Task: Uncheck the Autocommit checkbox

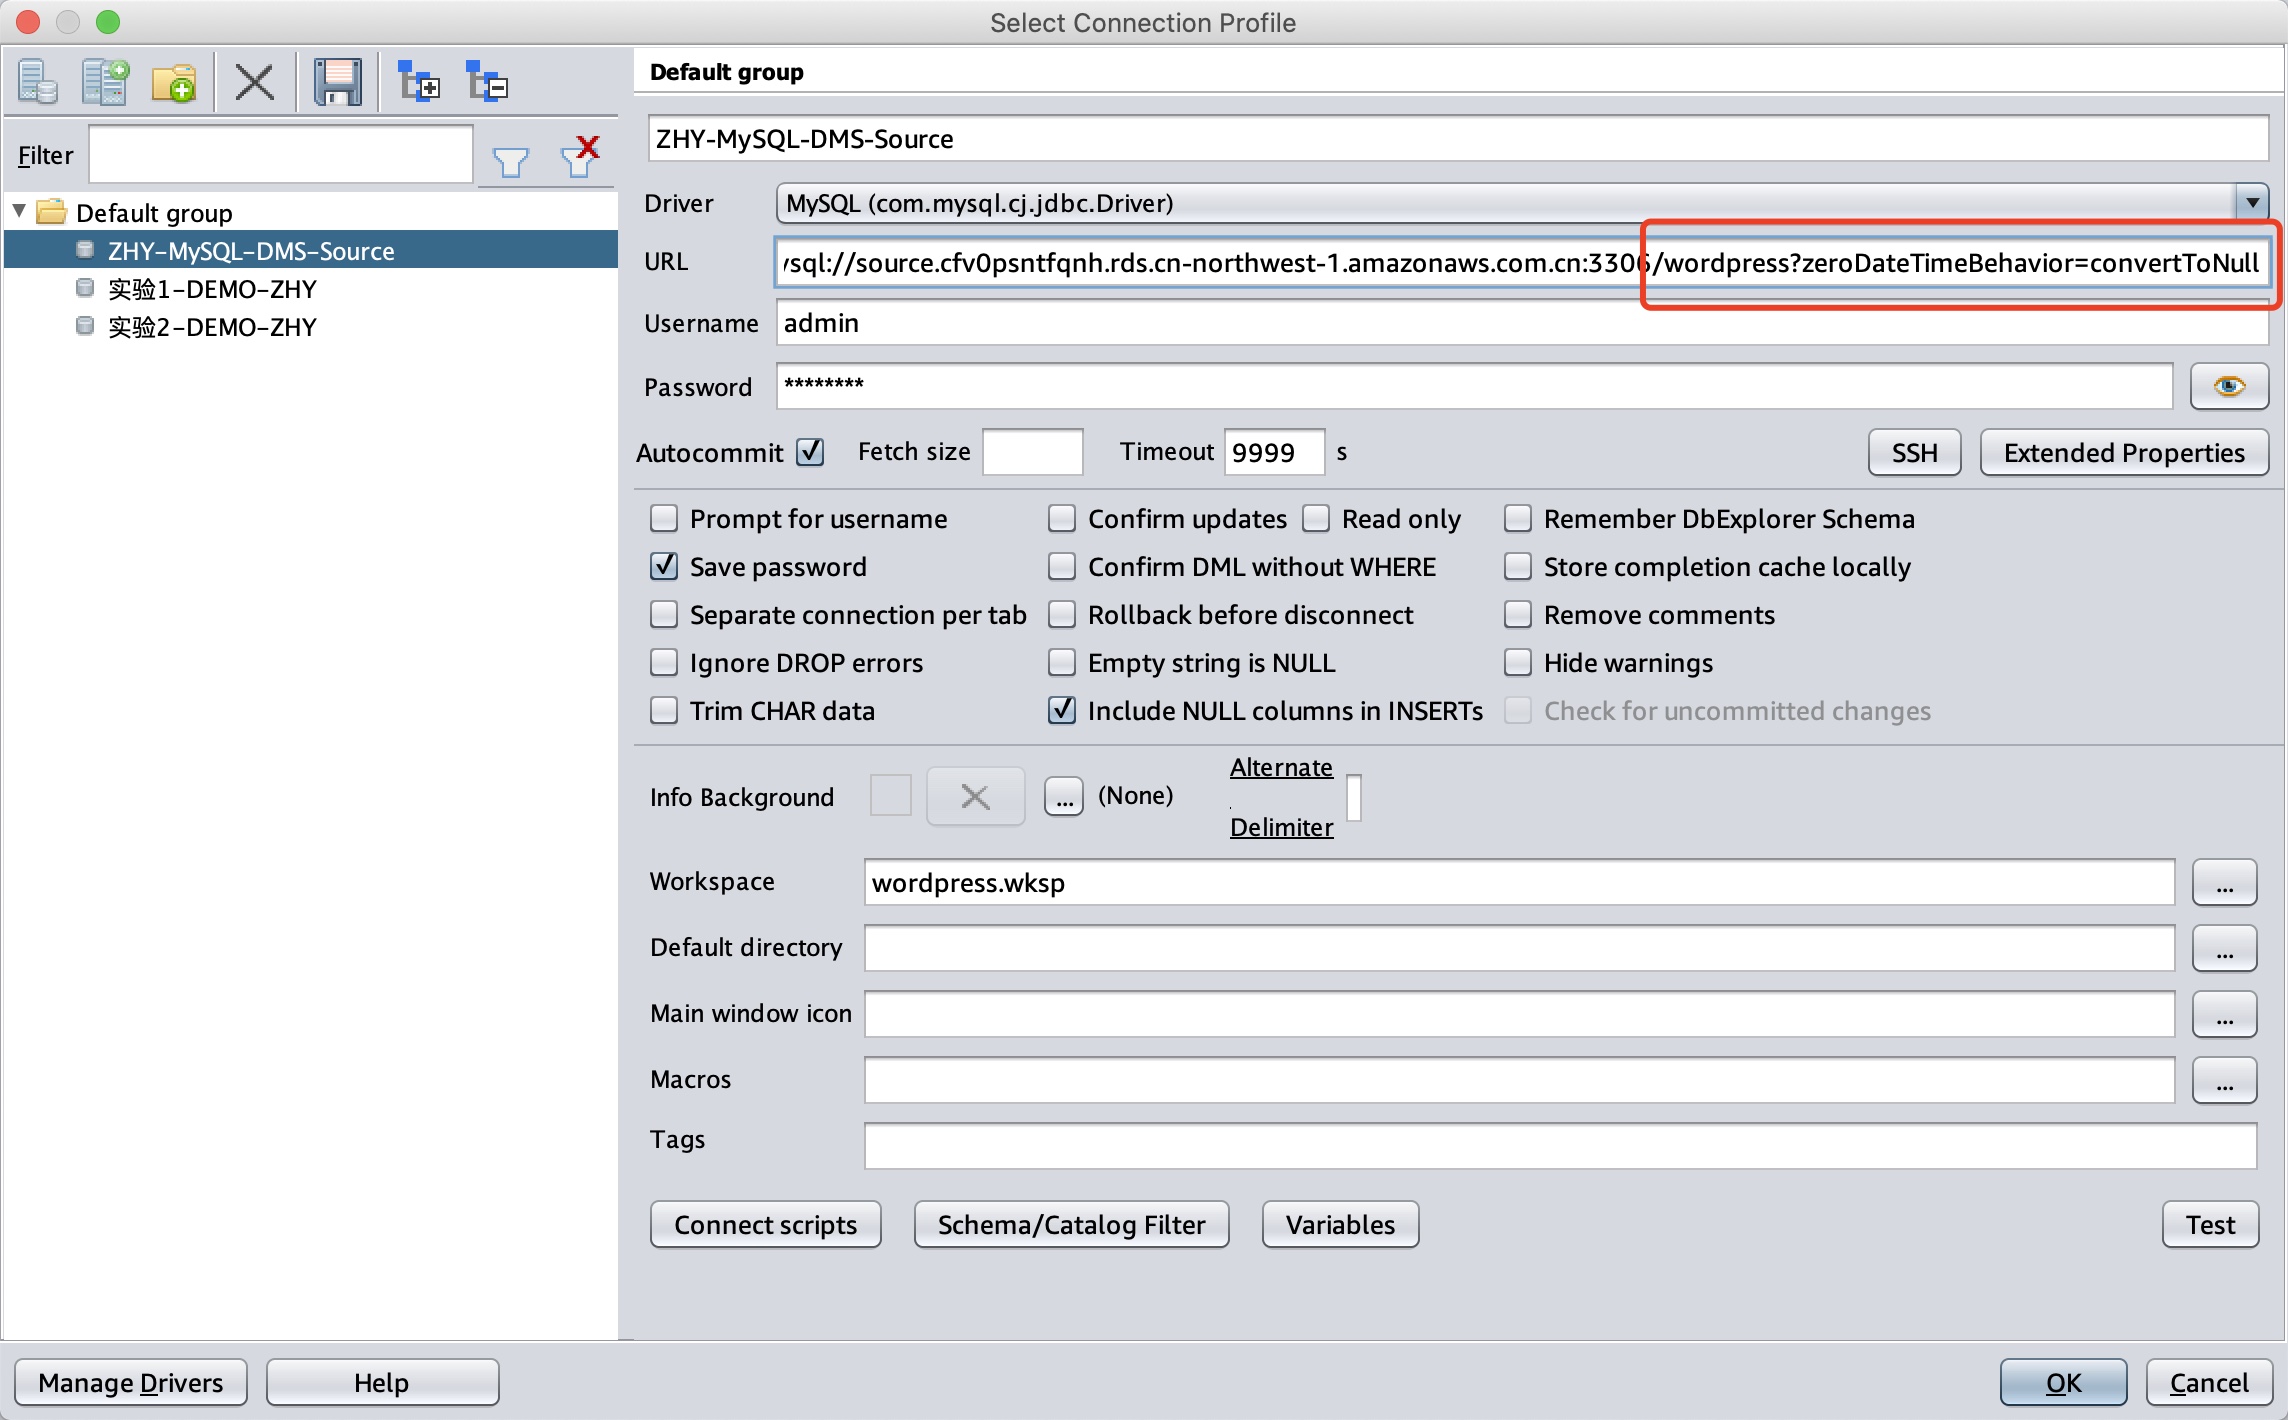Action: coord(810,452)
